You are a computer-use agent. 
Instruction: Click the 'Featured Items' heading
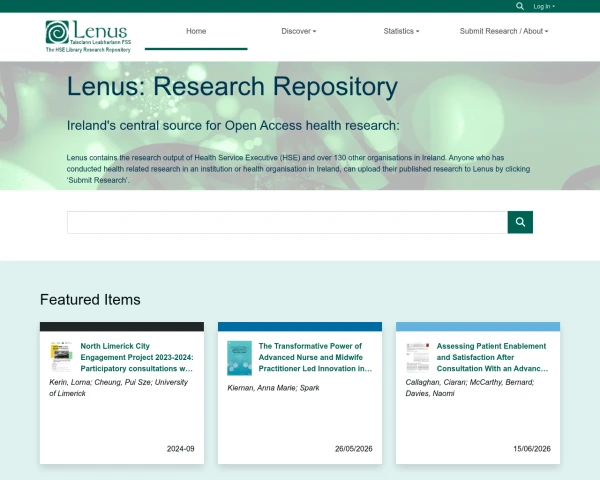pyautogui.click(x=90, y=299)
